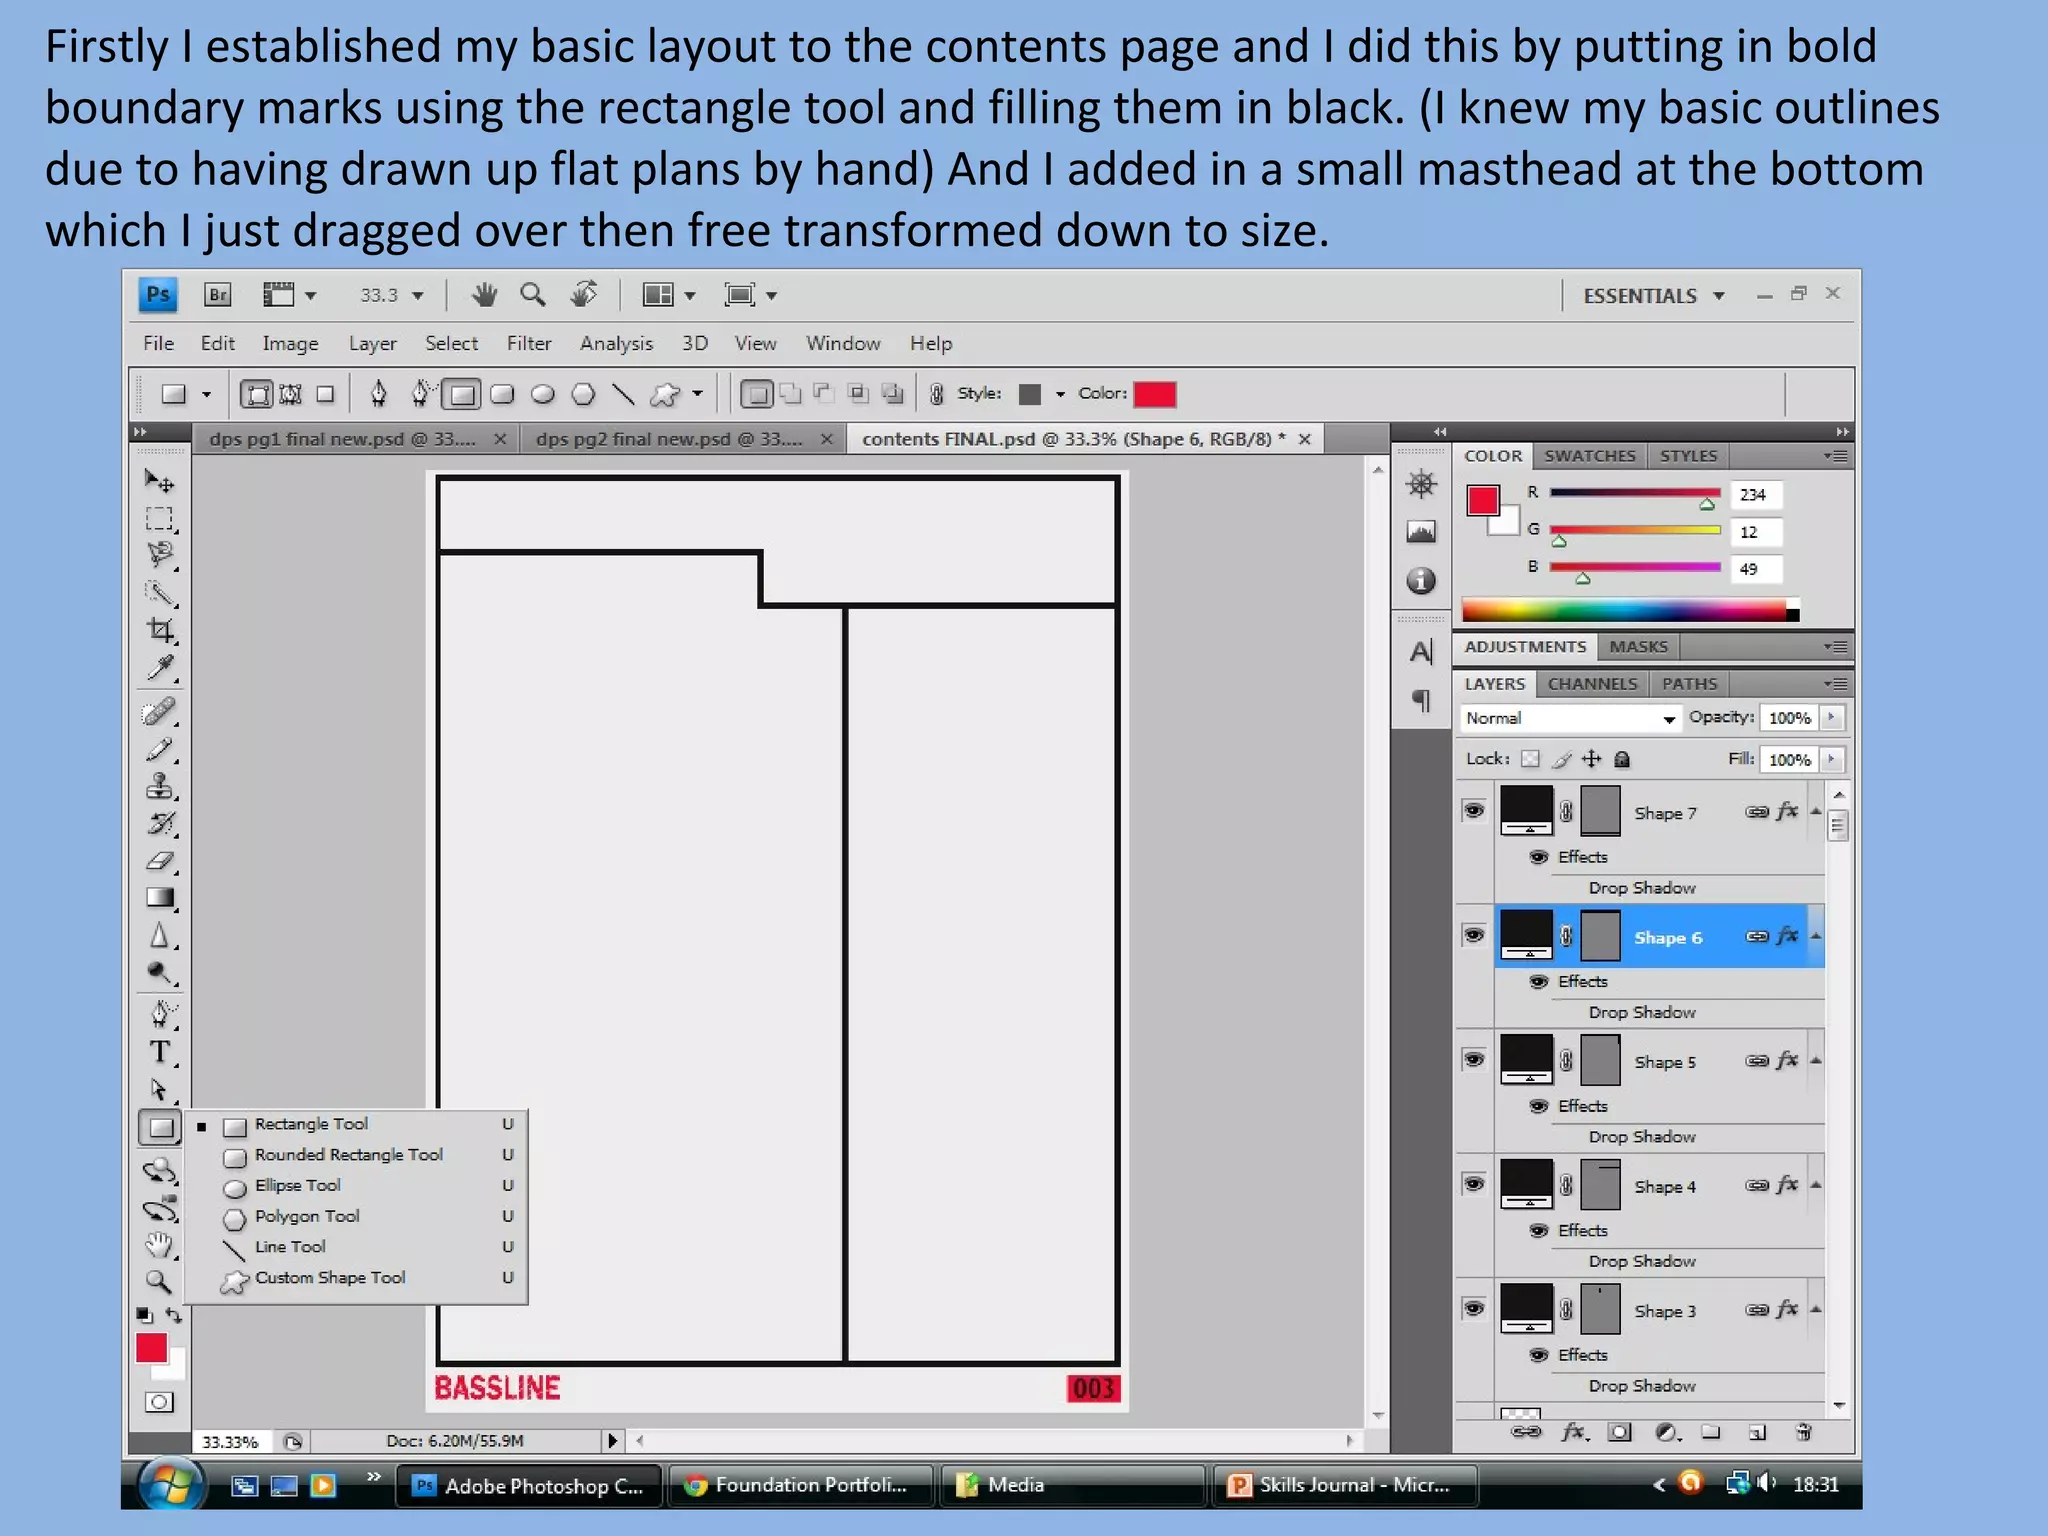This screenshot has height=1536, width=2048.
Task: Open the Paragraph panel icon
Action: point(1421,700)
